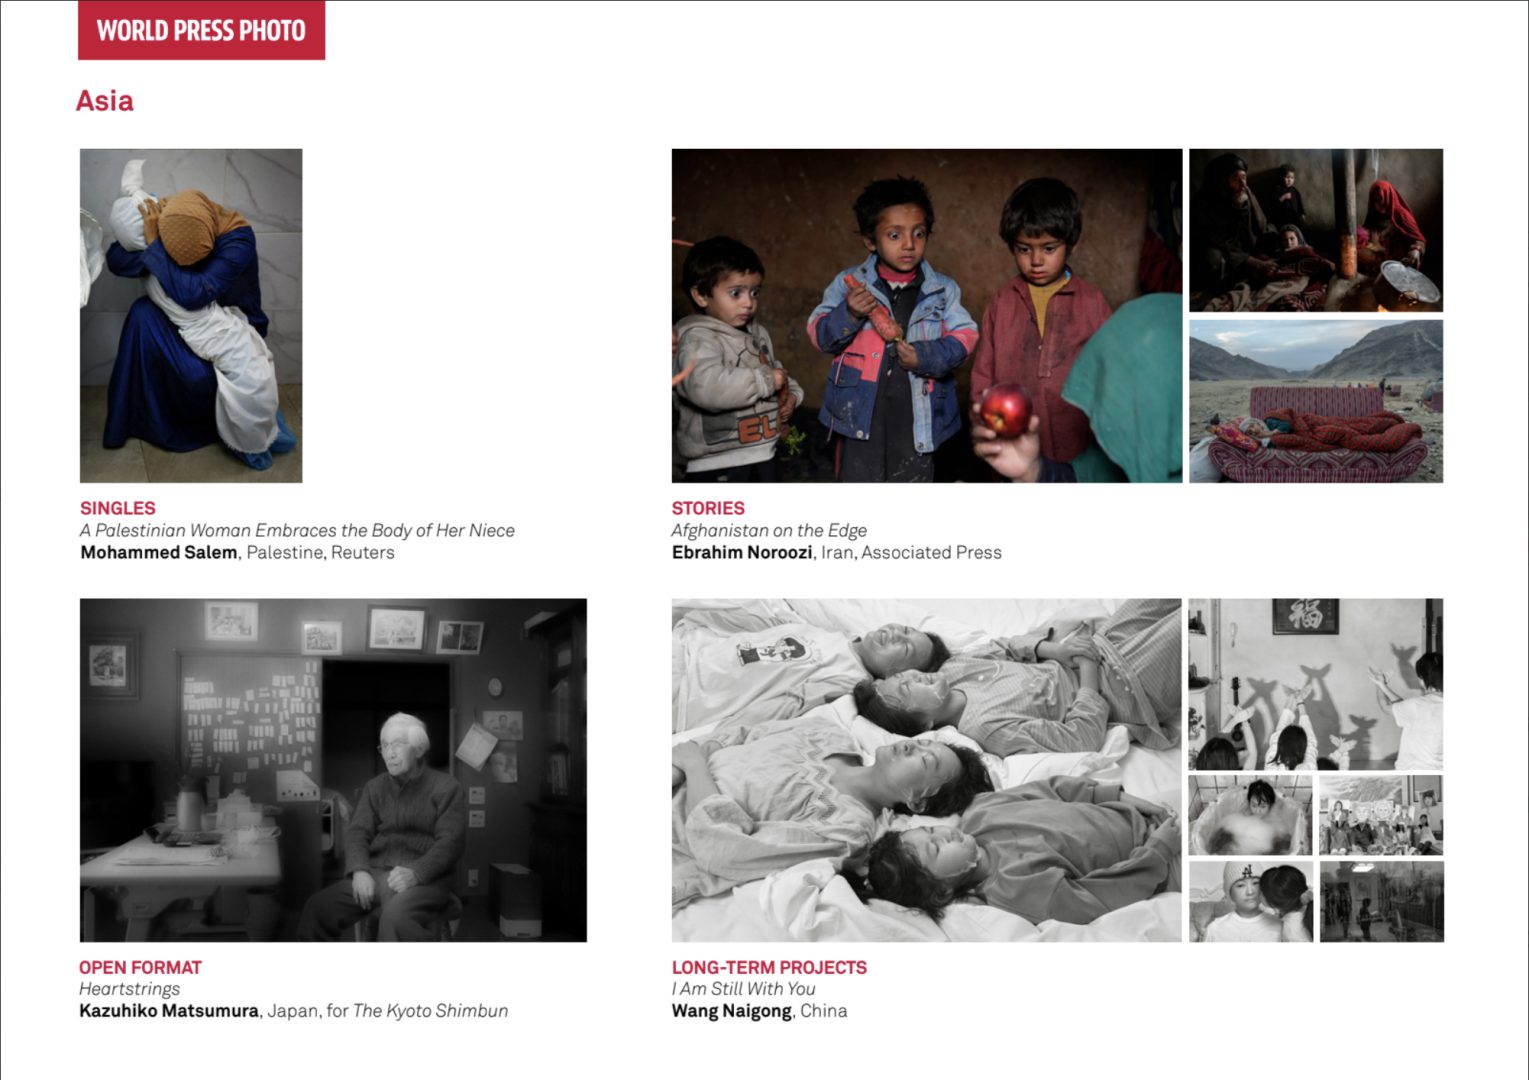Screen dimensions: 1529x1080
Task: Open the photo of three Afghan children
Action: tap(926, 316)
